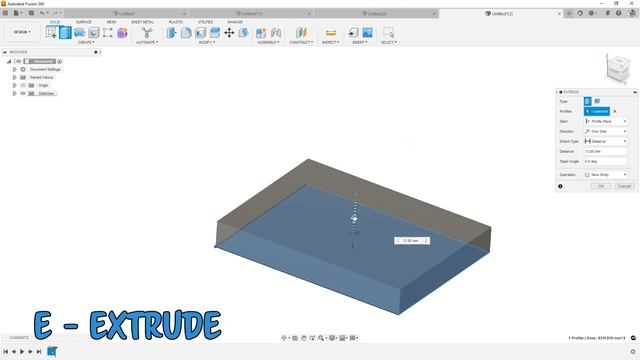Open the Create menu dropdown
Viewport: 640px width, 360px height.
click(x=86, y=42)
